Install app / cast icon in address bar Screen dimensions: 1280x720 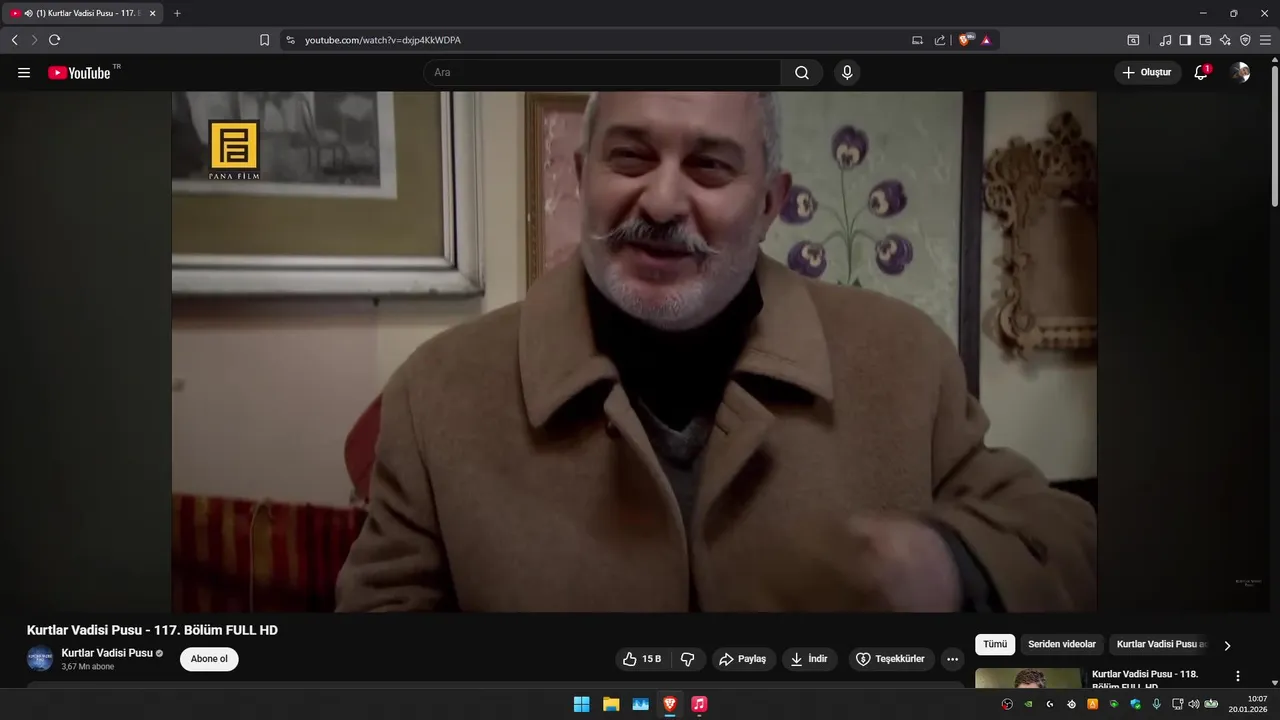tap(918, 40)
